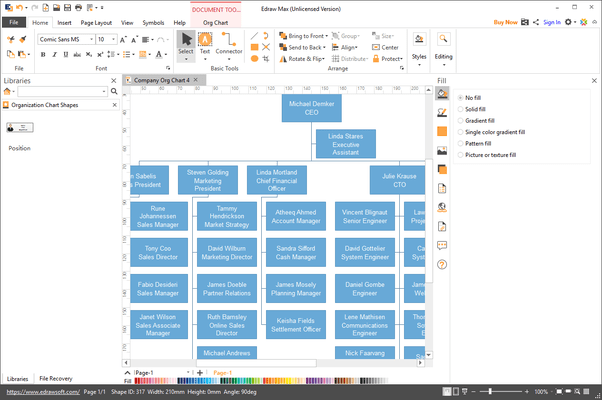Add a new page with plus button
The image size is (602, 400).
pyautogui.click(x=200, y=373)
